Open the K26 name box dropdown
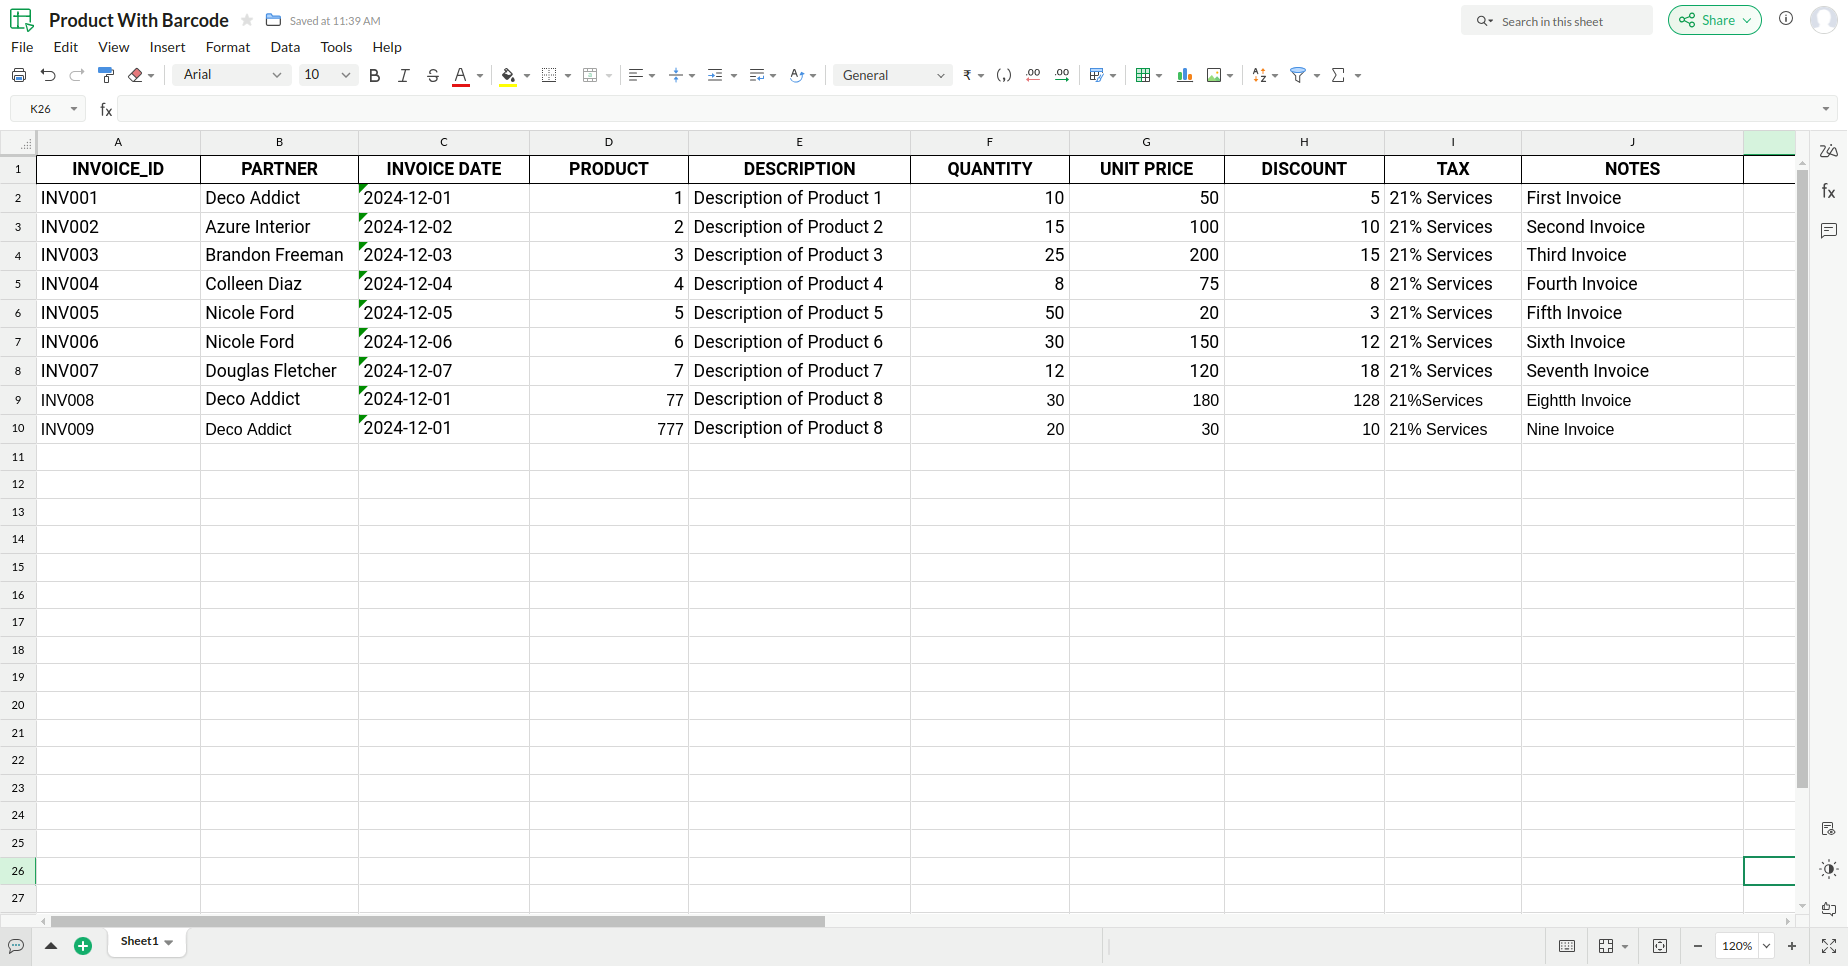 pyautogui.click(x=74, y=109)
